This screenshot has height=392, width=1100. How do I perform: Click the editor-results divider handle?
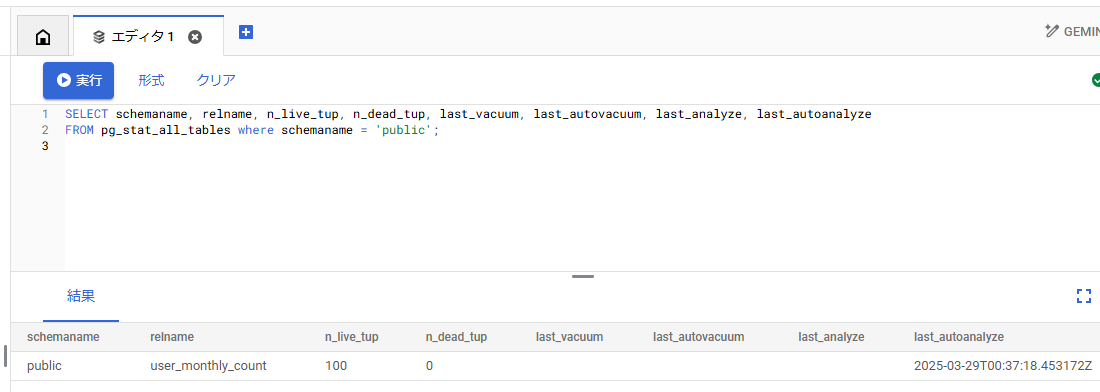(x=582, y=276)
